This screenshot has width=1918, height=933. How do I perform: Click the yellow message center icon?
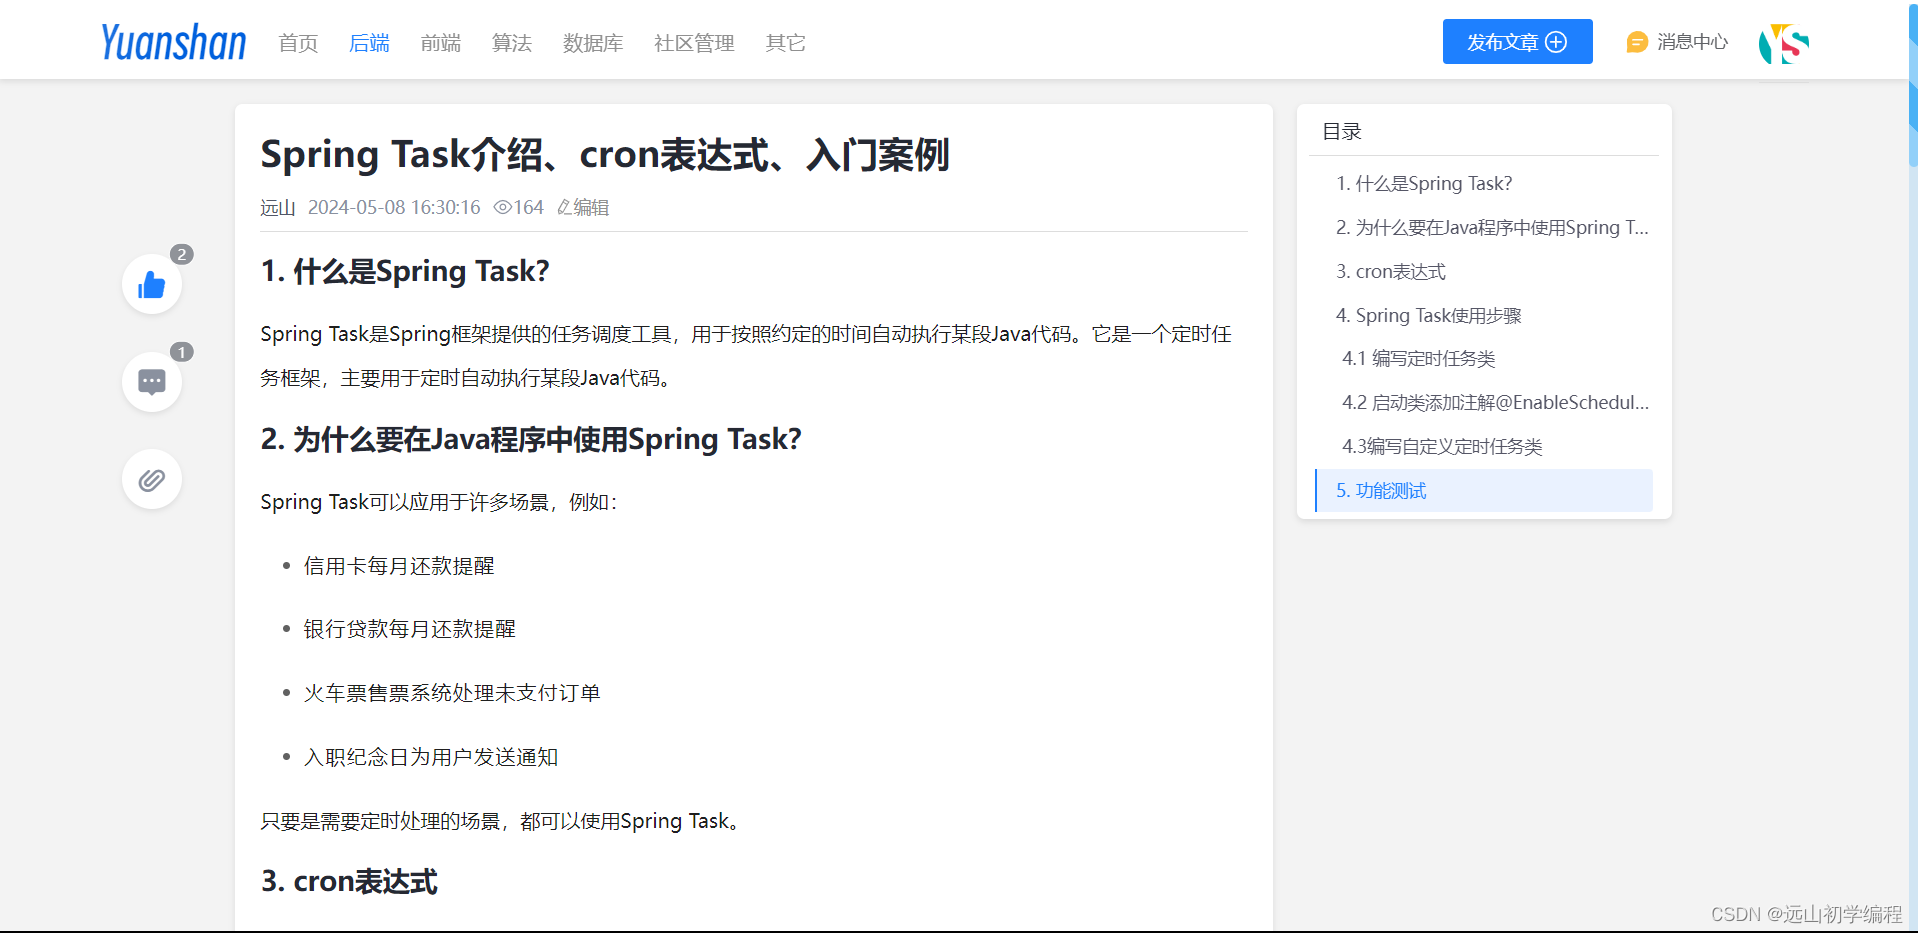tap(1637, 42)
